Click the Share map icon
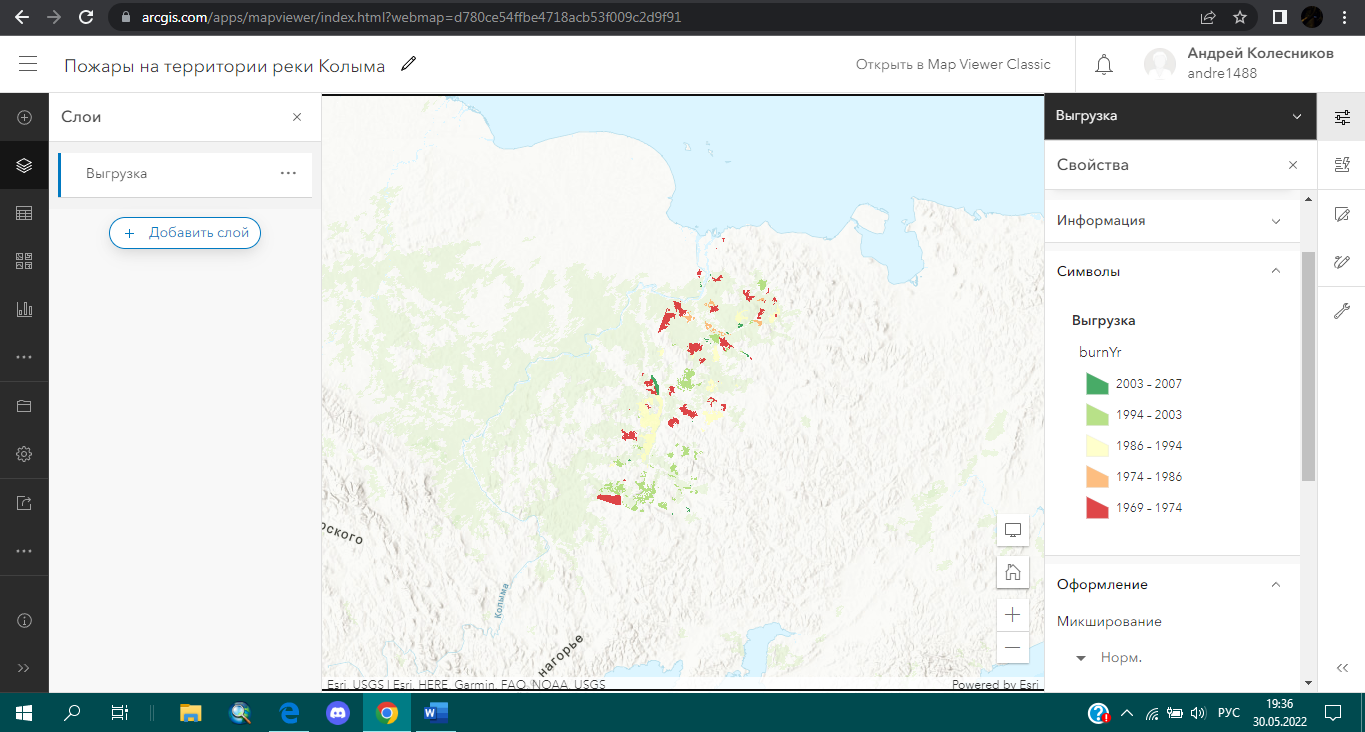 [x=25, y=502]
